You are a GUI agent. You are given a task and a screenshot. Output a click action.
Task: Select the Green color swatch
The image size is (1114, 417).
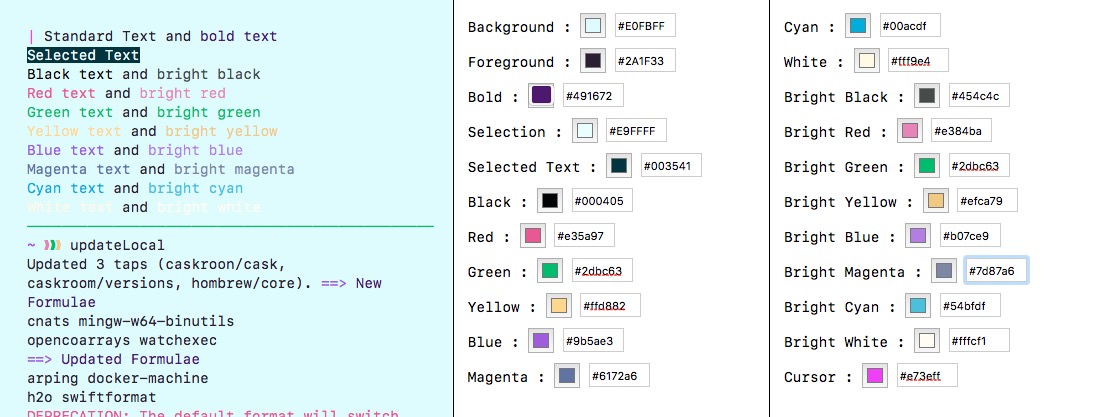(550, 271)
